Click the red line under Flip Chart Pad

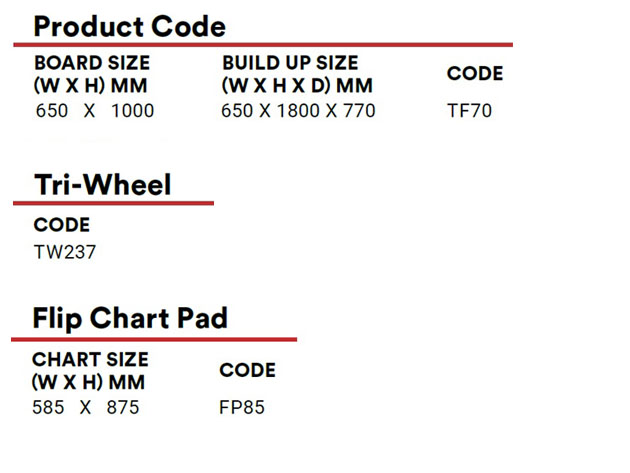154,339
